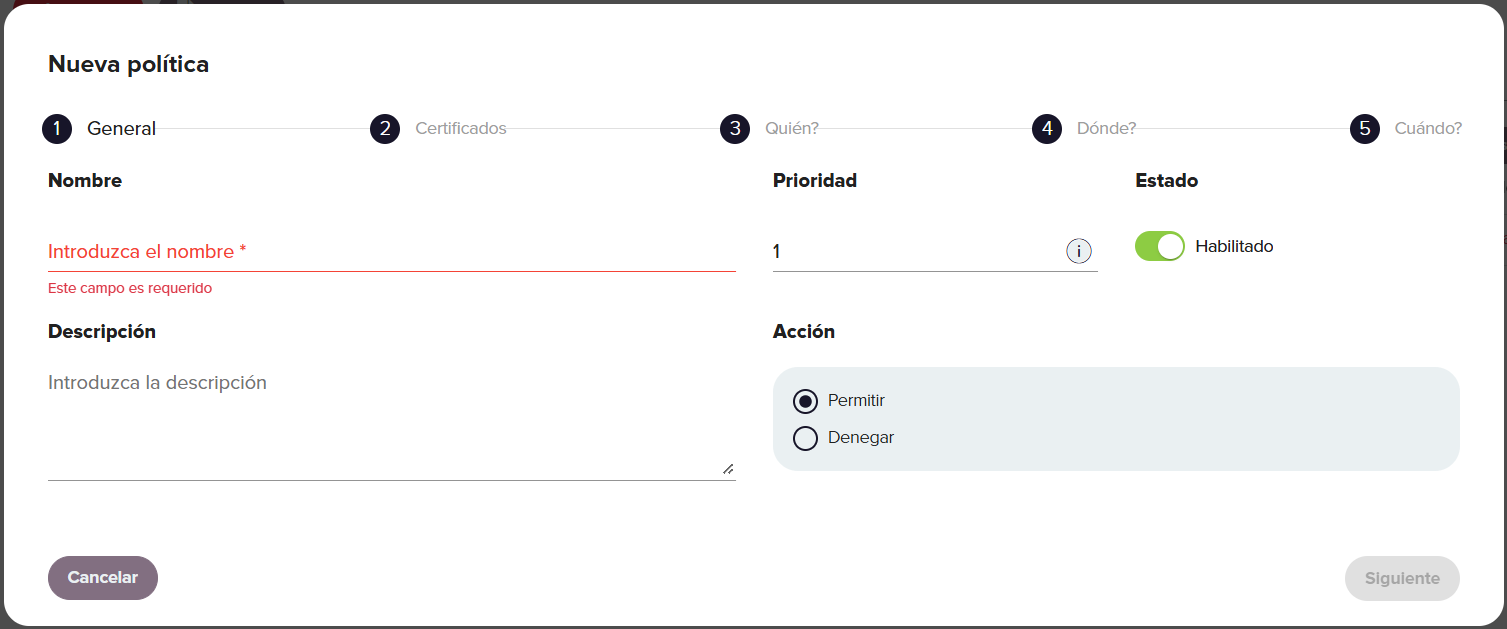This screenshot has height=629, width=1507.
Task: Open the Dónde? step label
Action: (x=1106, y=129)
